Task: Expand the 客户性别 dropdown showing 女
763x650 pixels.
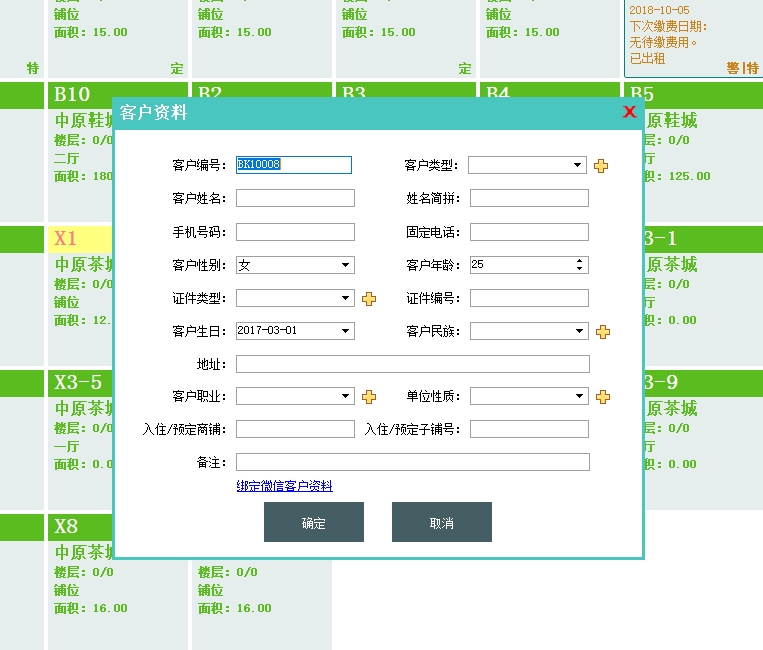Action: [346, 265]
